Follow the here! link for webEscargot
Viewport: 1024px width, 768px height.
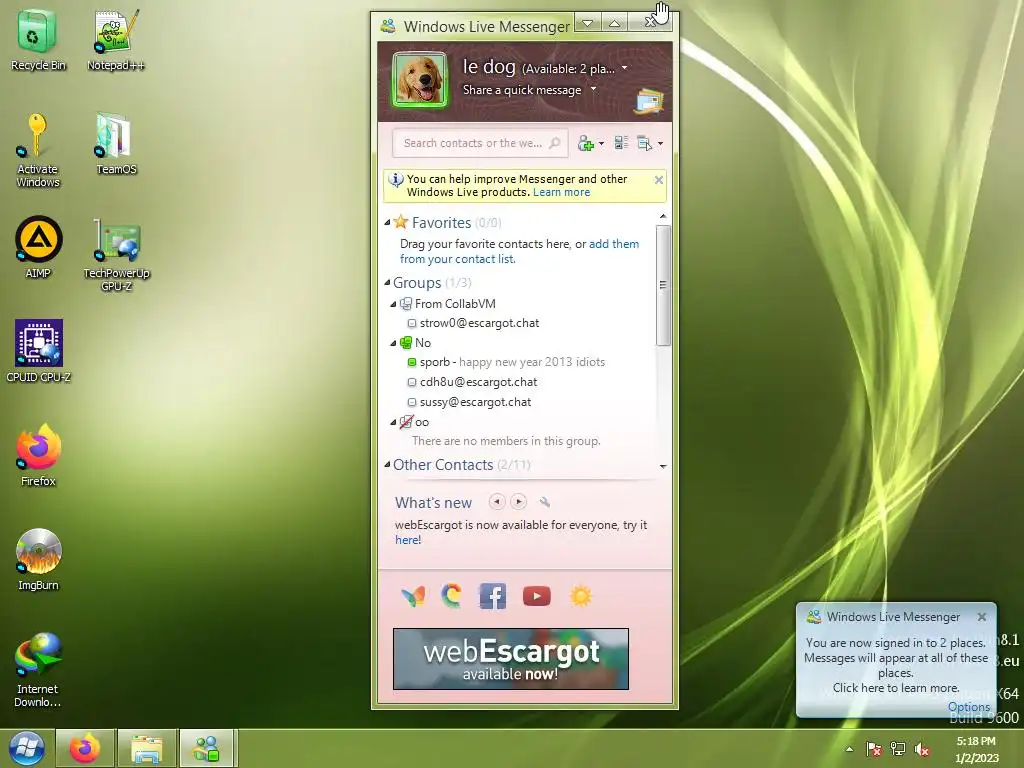(x=408, y=540)
